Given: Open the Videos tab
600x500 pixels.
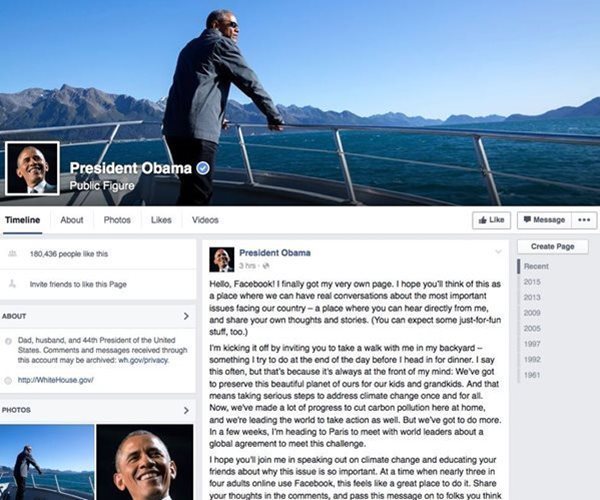Looking at the screenshot, I should [205, 220].
